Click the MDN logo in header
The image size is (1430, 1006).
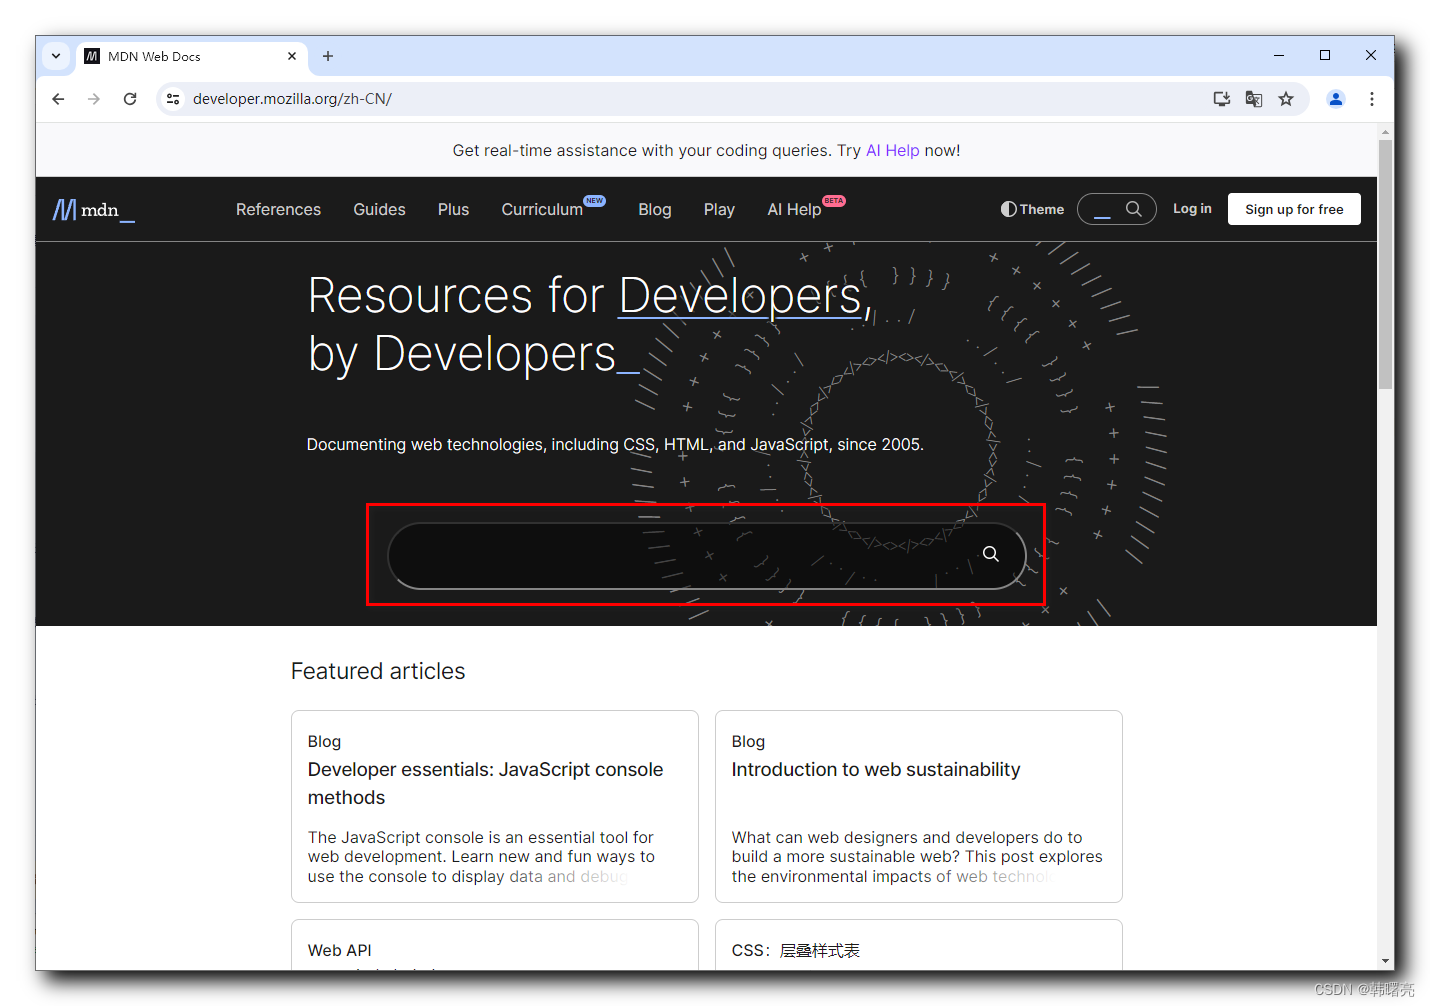coord(93,210)
